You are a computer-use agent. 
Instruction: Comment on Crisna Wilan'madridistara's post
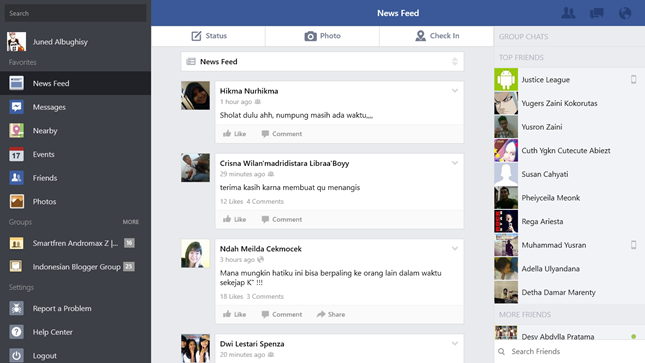[282, 219]
